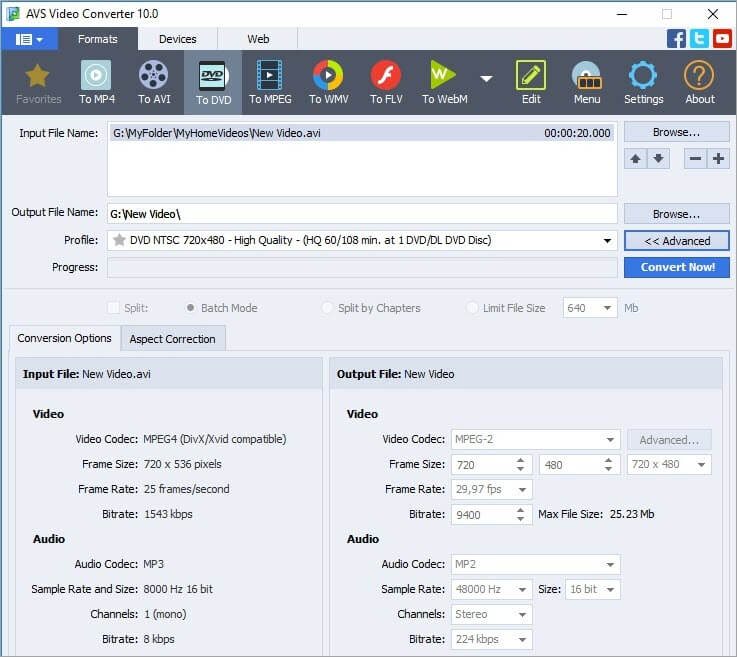Screen dimensions: 737x657
Task: Open the Facebook link icon
Action: [x=676, y=39]
